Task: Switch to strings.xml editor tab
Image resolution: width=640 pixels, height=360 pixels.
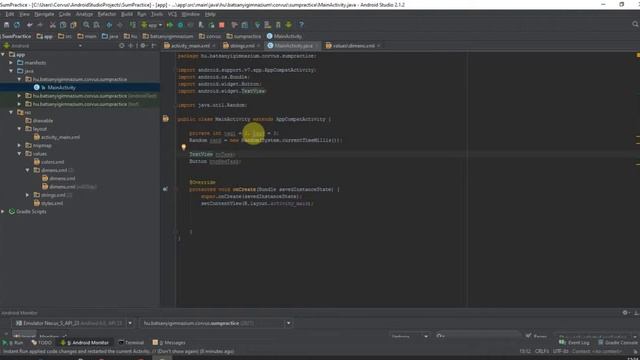Action: point(242,46)
